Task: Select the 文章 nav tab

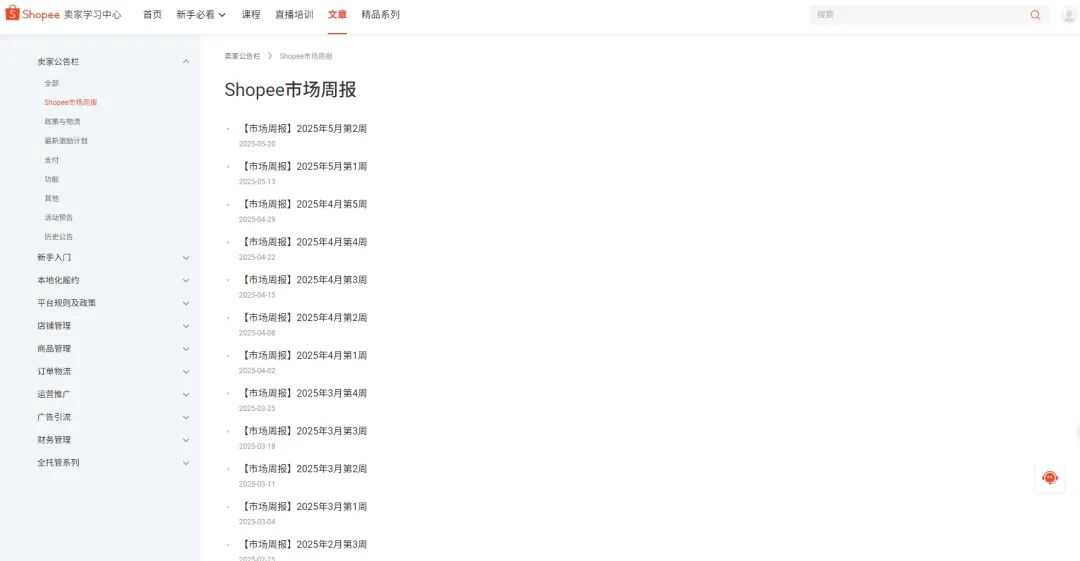Action: click(337, 14)
